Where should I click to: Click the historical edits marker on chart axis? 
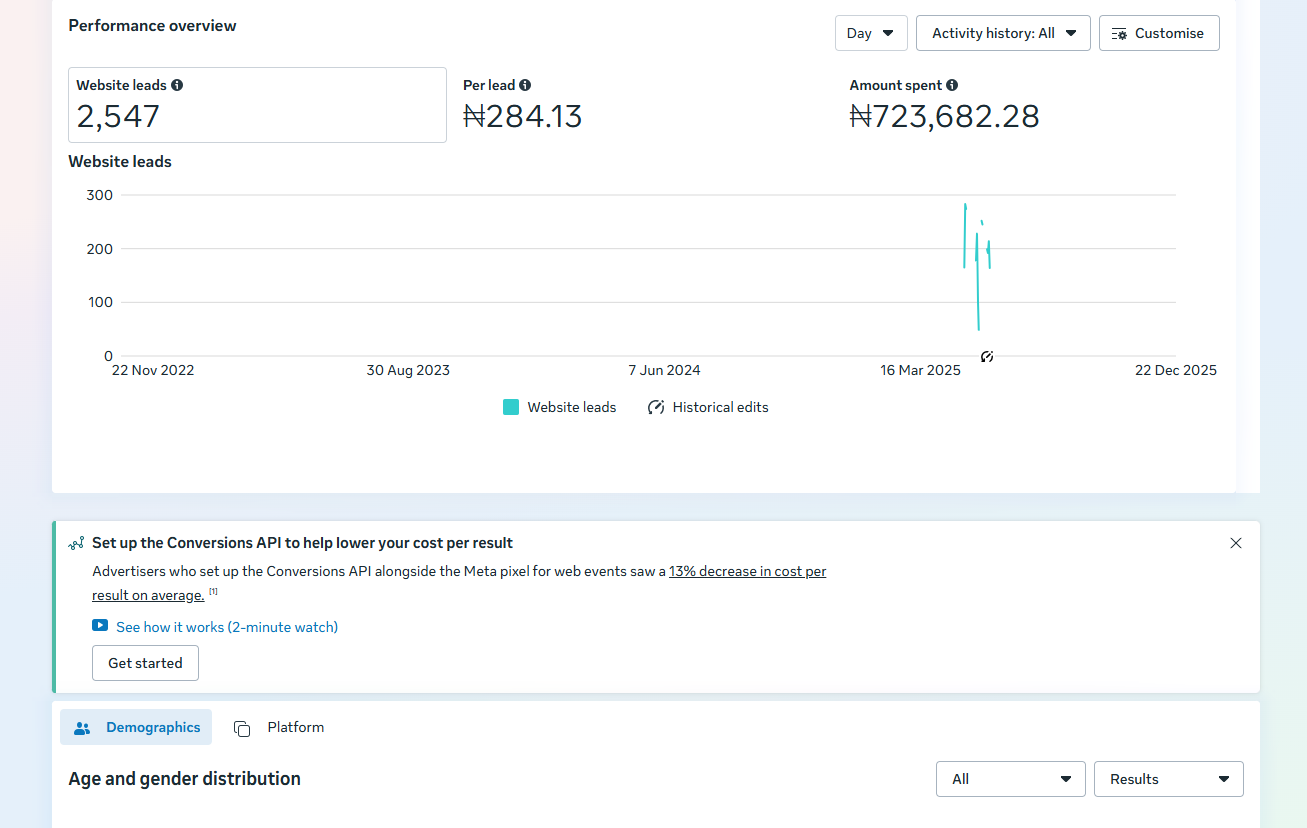tap(987, 356)
